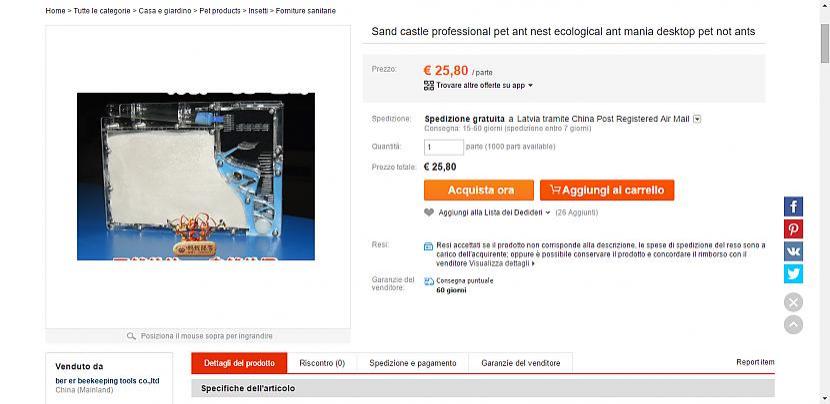830x404 pixels.
Task: Click the heart wishlist icon
Action: (429, 212)
